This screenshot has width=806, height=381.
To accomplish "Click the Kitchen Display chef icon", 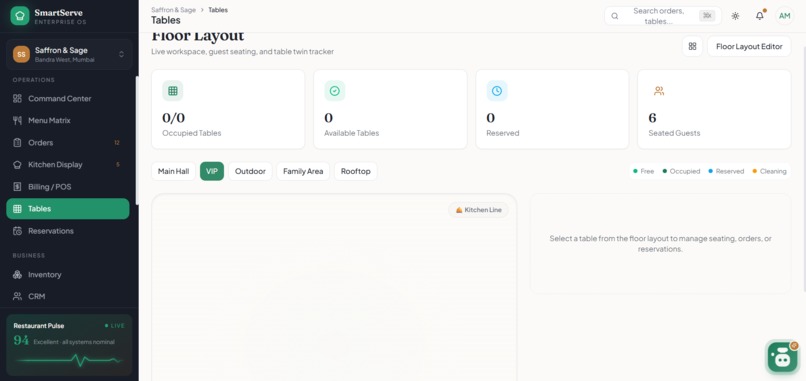I will pyautogui.click(x=17, y=165).
